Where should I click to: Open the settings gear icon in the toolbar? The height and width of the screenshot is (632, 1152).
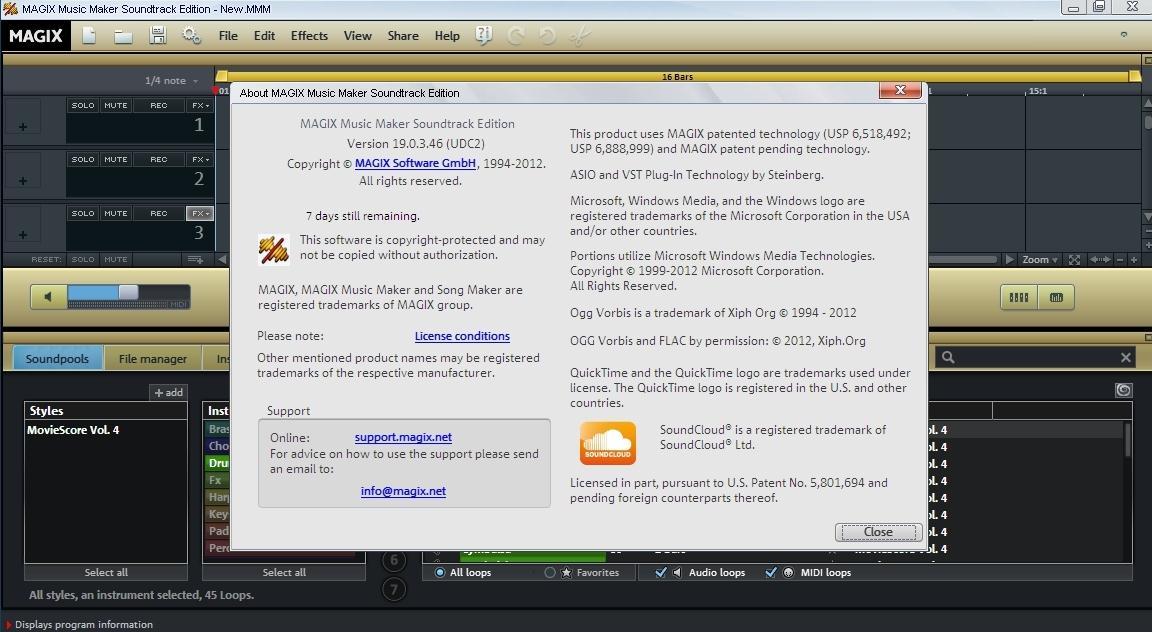click(x=193, y=35)
